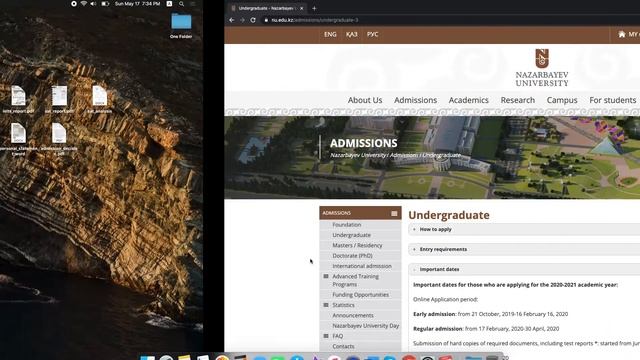
Task: Open the Campus navigation menu
Action: point(562,100)
